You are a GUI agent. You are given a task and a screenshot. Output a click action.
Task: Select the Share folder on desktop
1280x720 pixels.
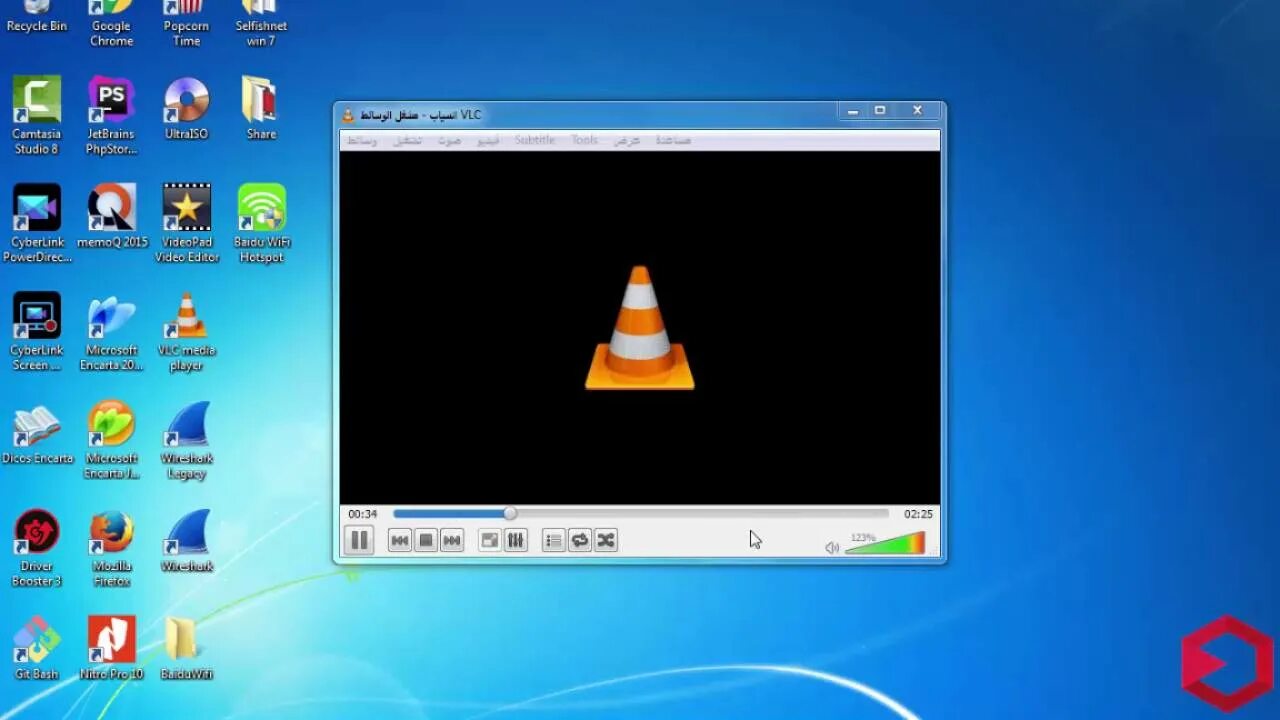coord(261,108)
